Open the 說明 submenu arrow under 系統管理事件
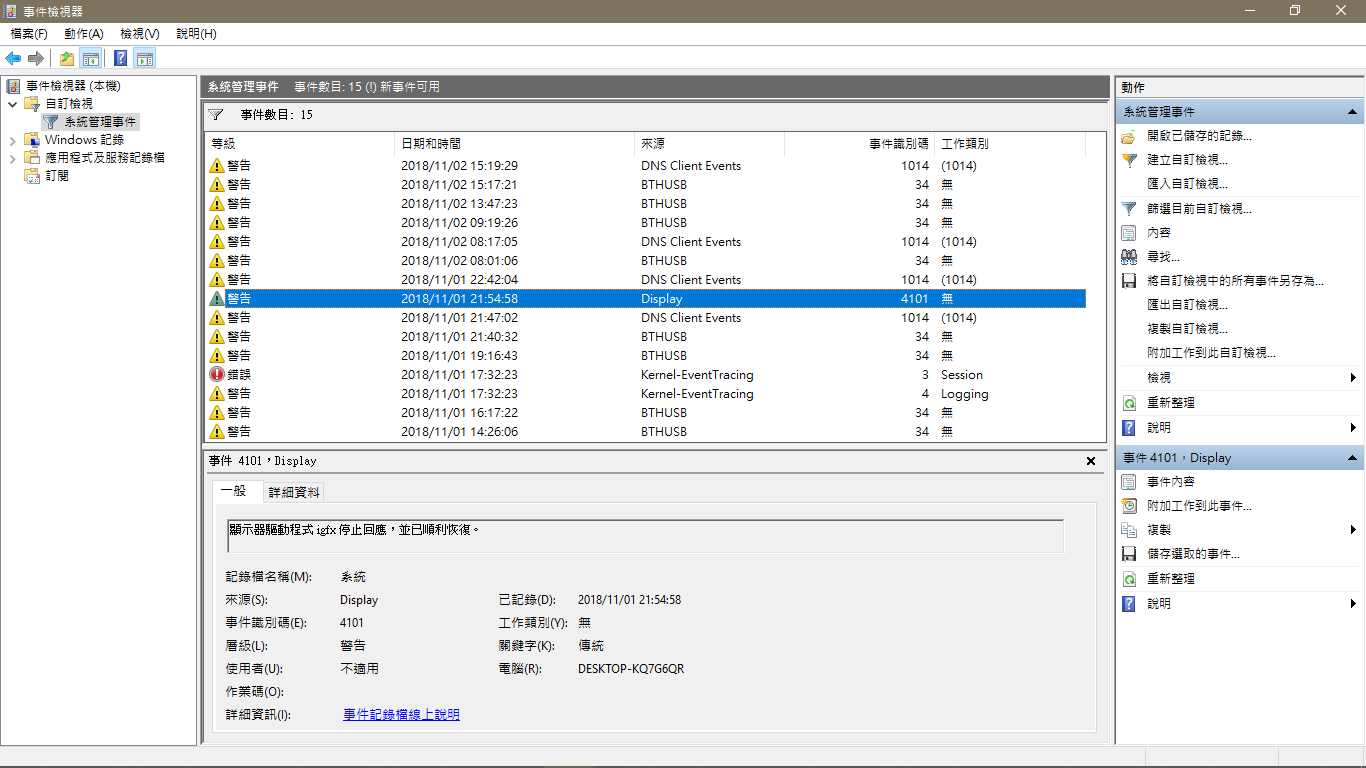Viewport: 1366px width, 768px height. [1353, 428]
